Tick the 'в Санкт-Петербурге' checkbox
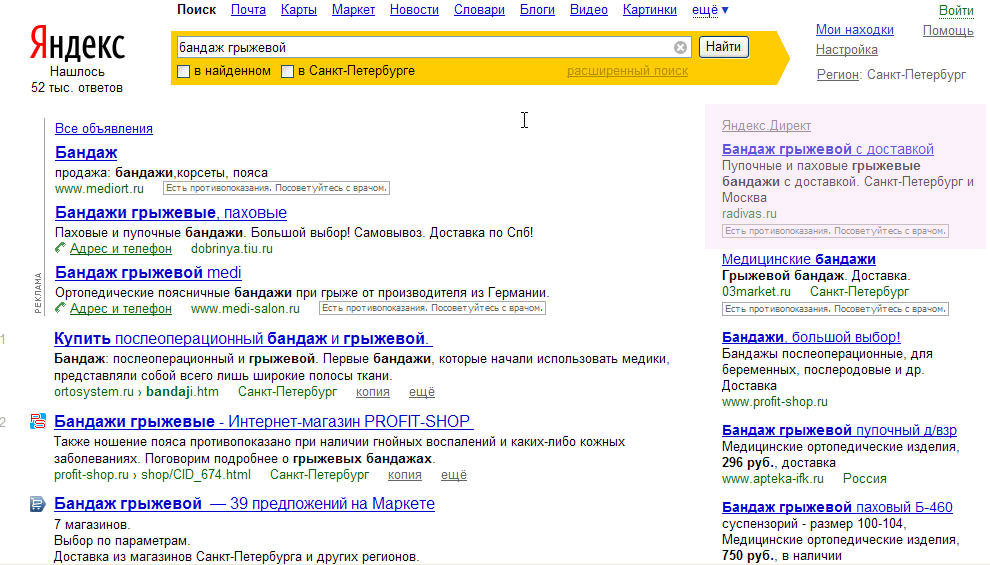Screen dimensions: 990x565 point(287,71)
